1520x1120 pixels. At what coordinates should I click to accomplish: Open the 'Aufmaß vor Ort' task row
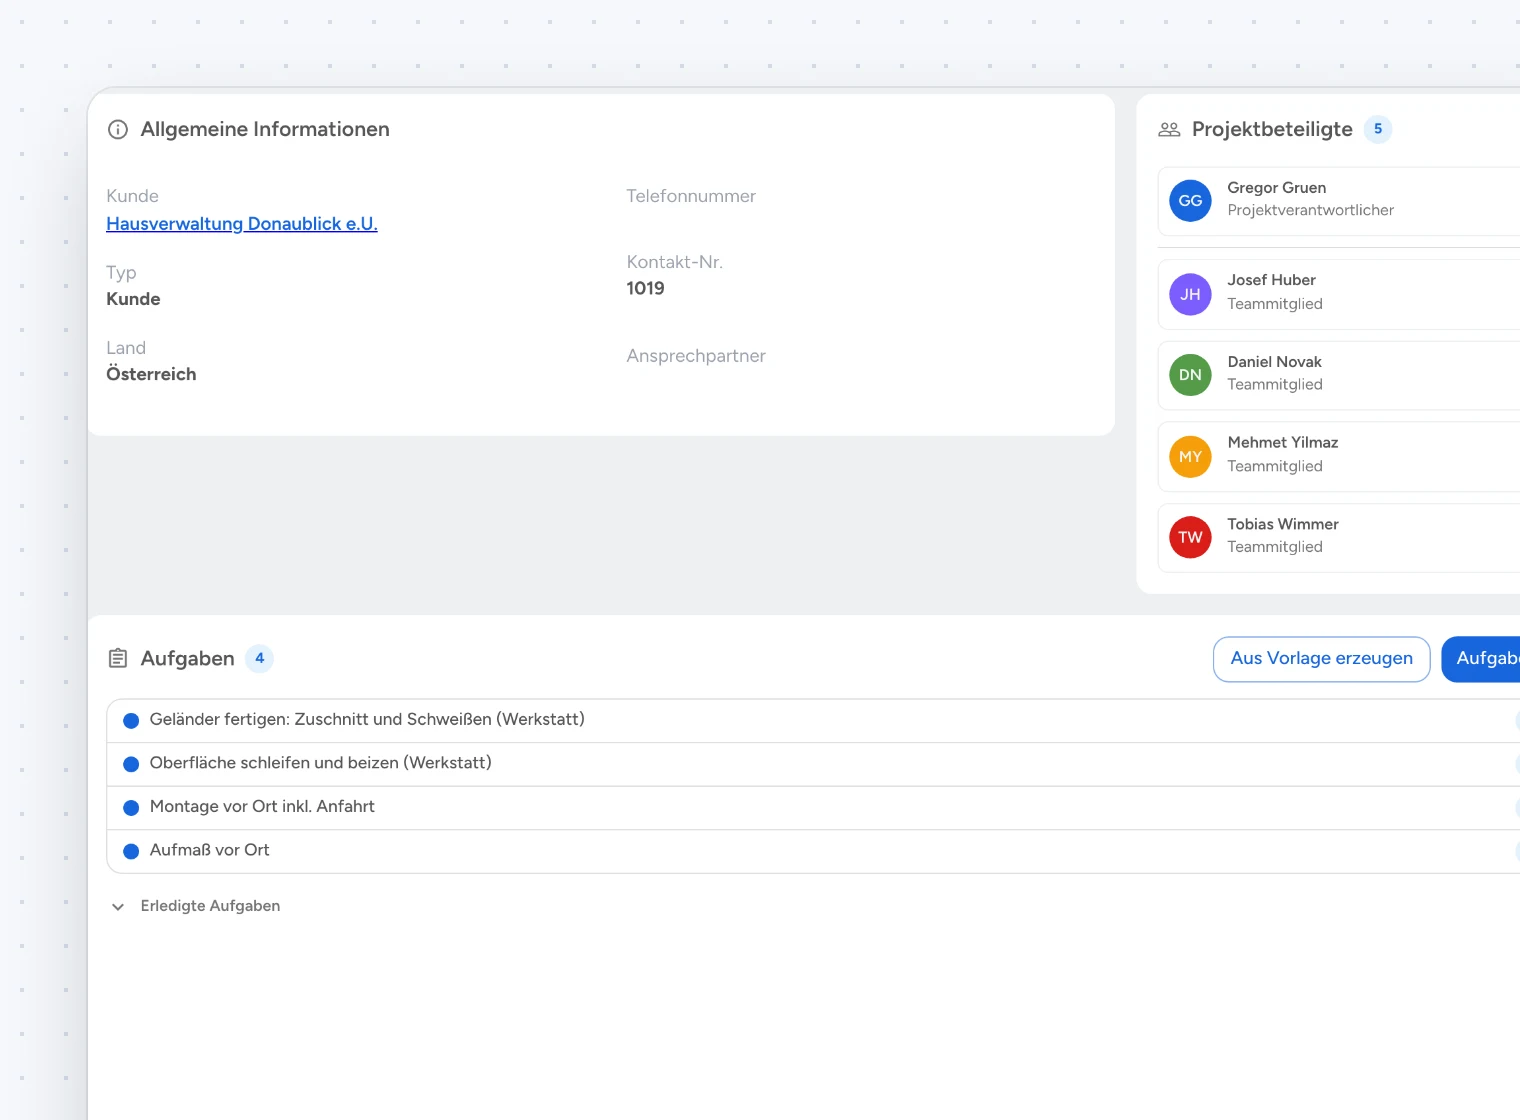pyautogui.click(x=813, y=851)
